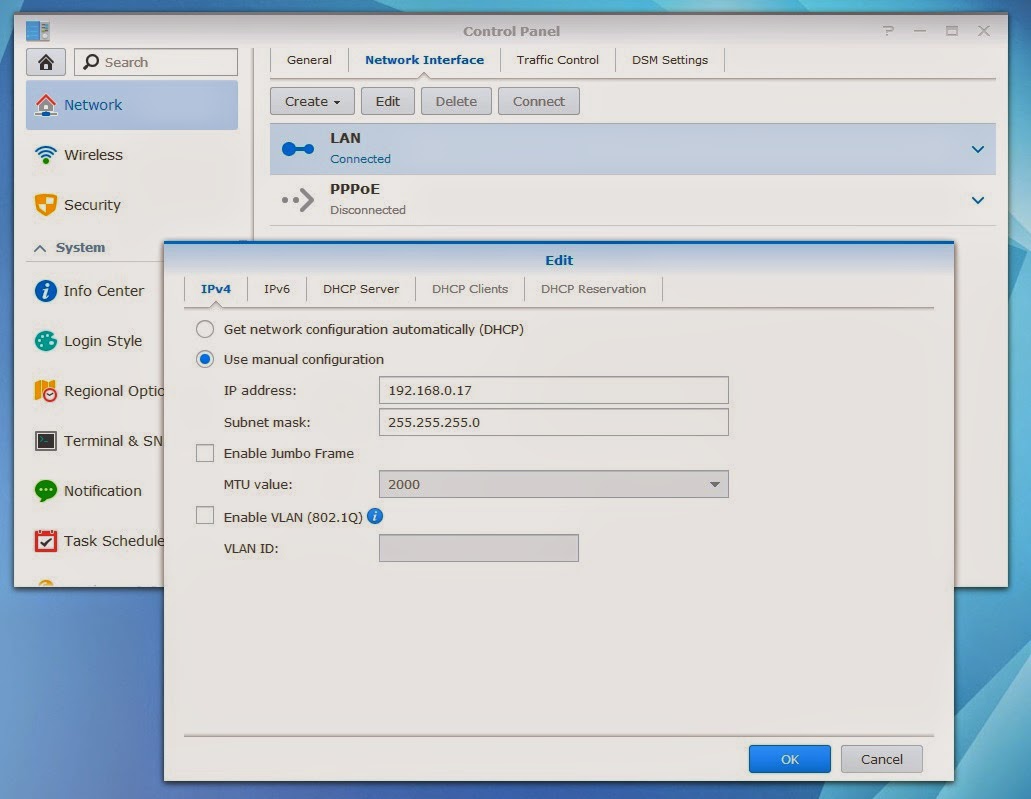
Task: Select Use manual configuration option
Action: click(x=204, y=359)
